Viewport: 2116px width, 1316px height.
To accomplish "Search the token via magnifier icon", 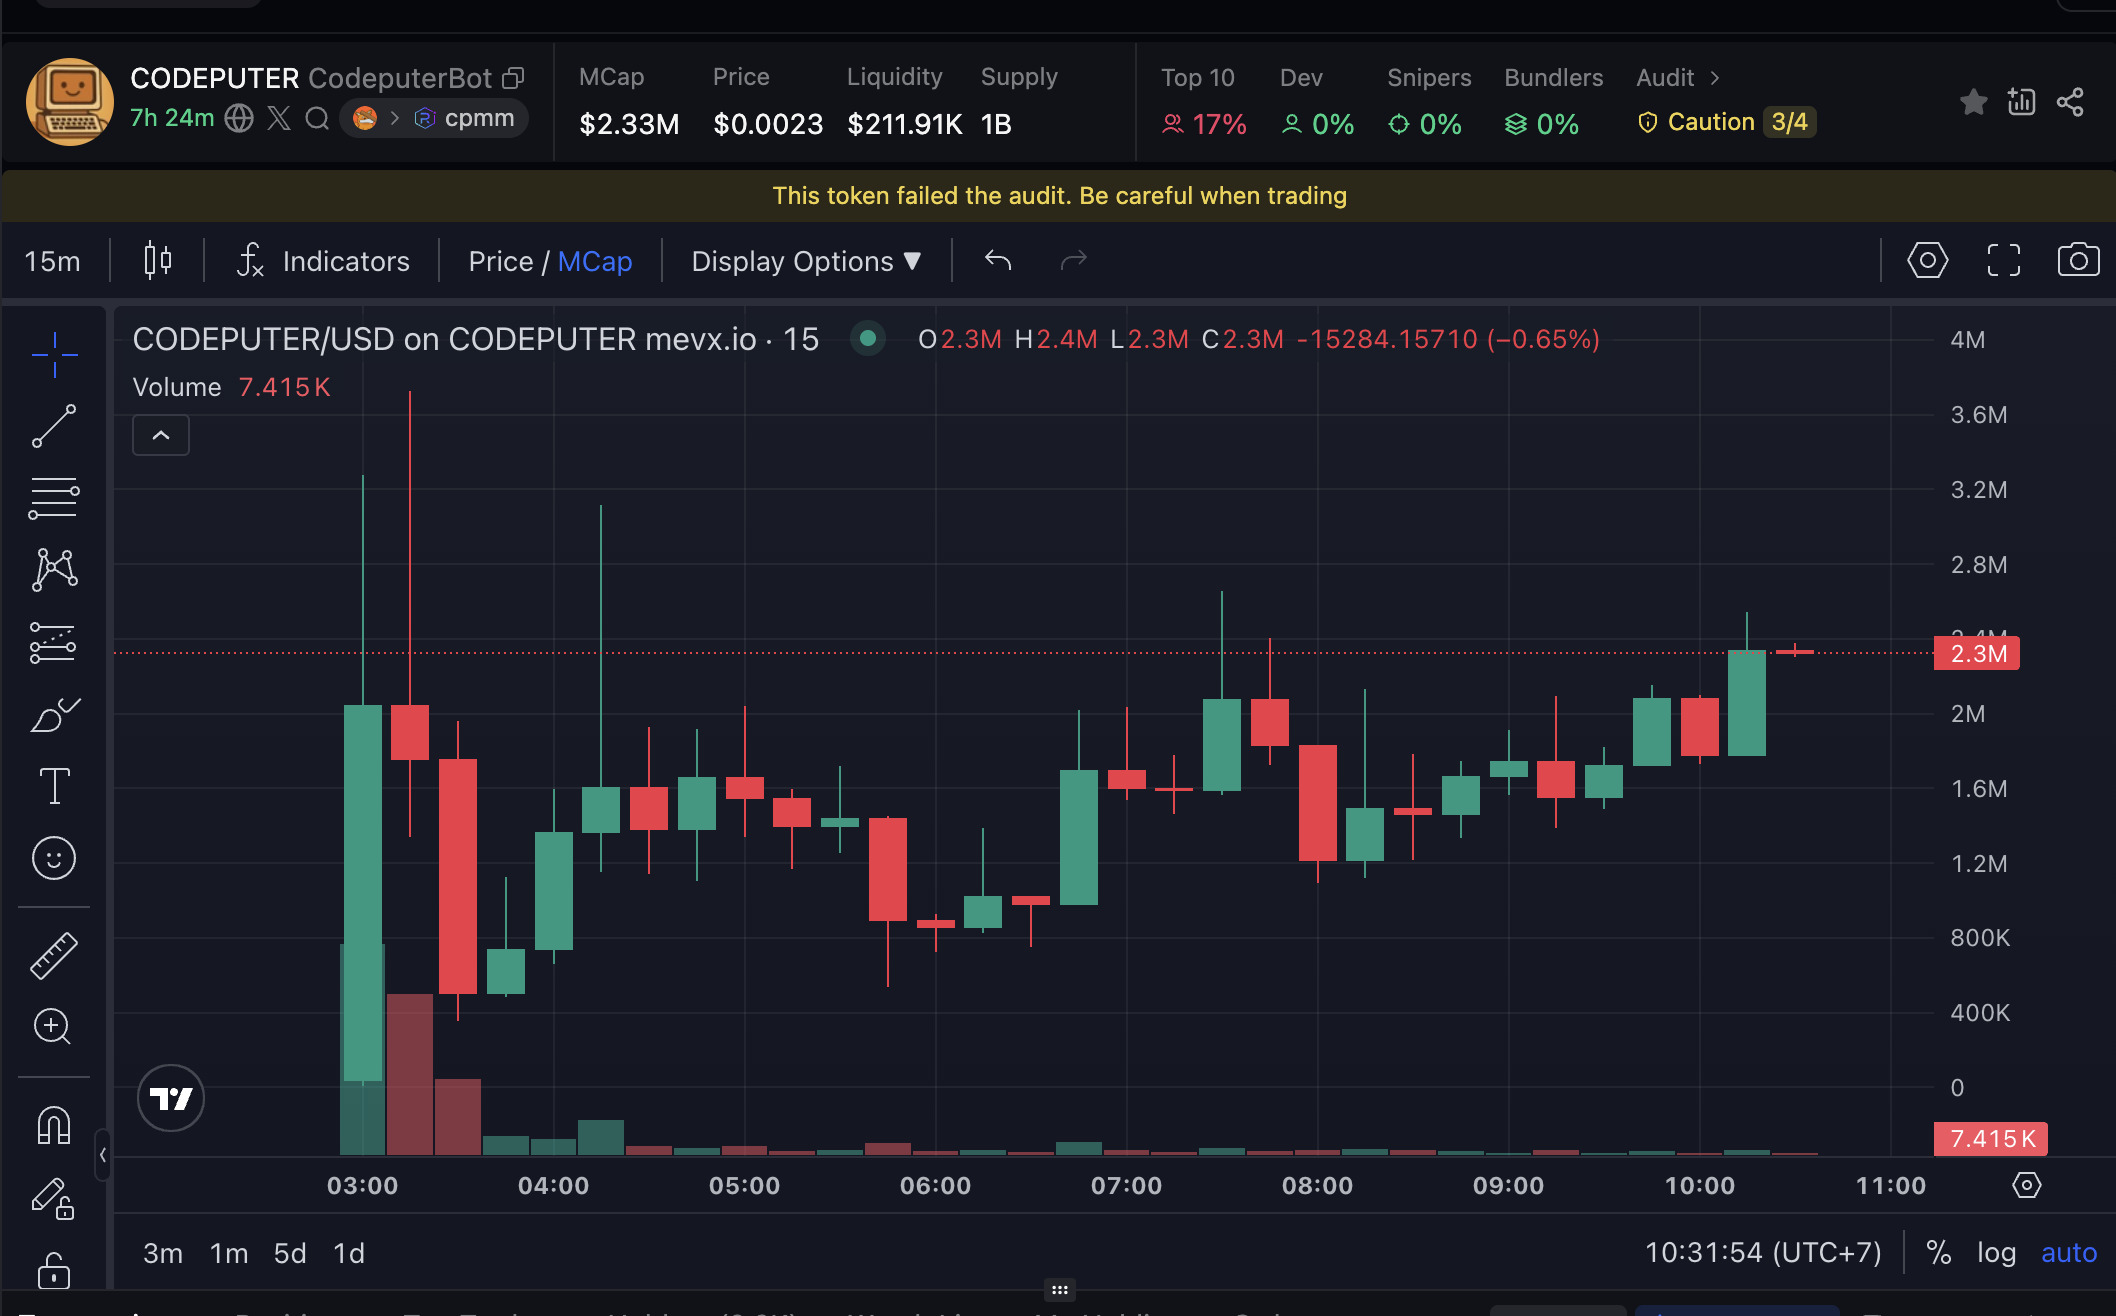I will click(317, 118).
